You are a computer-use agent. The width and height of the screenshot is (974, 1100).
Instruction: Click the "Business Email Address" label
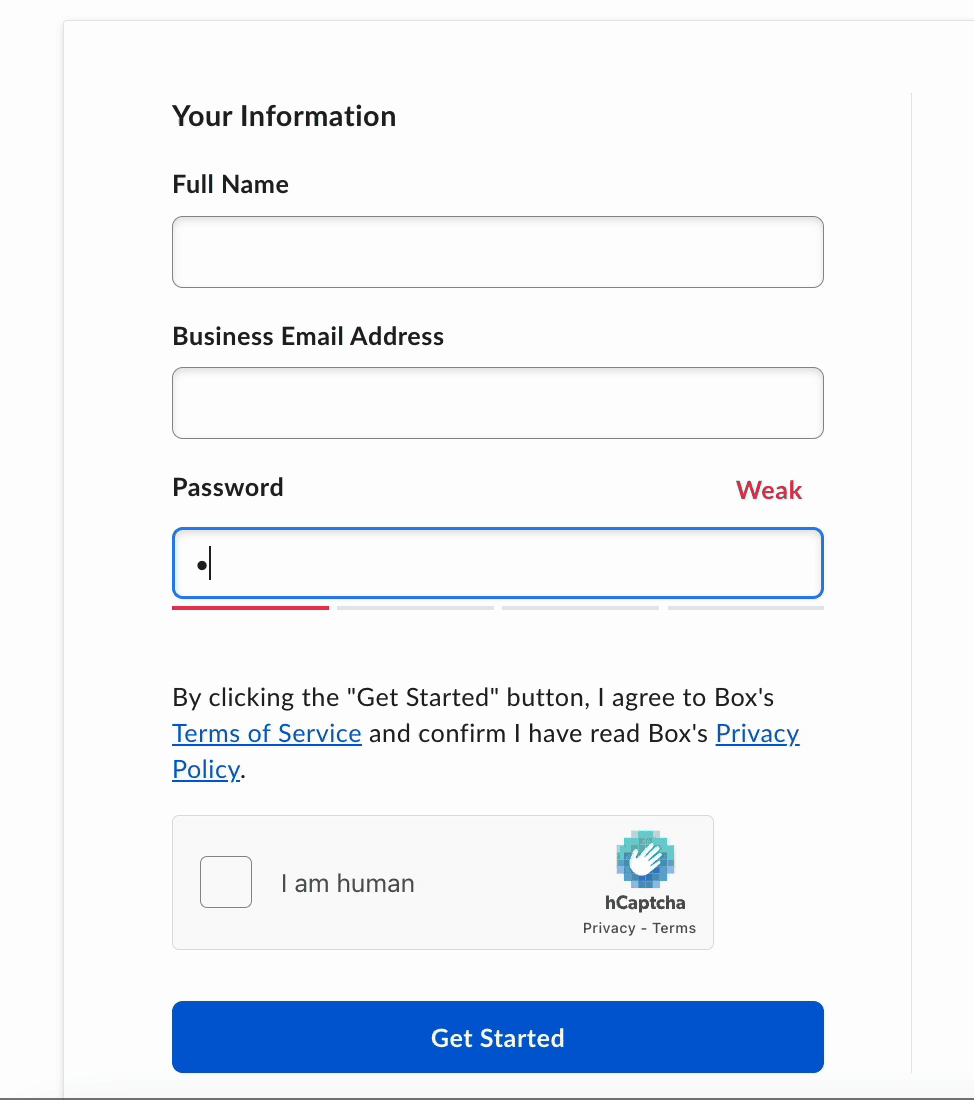click(308, 336)
